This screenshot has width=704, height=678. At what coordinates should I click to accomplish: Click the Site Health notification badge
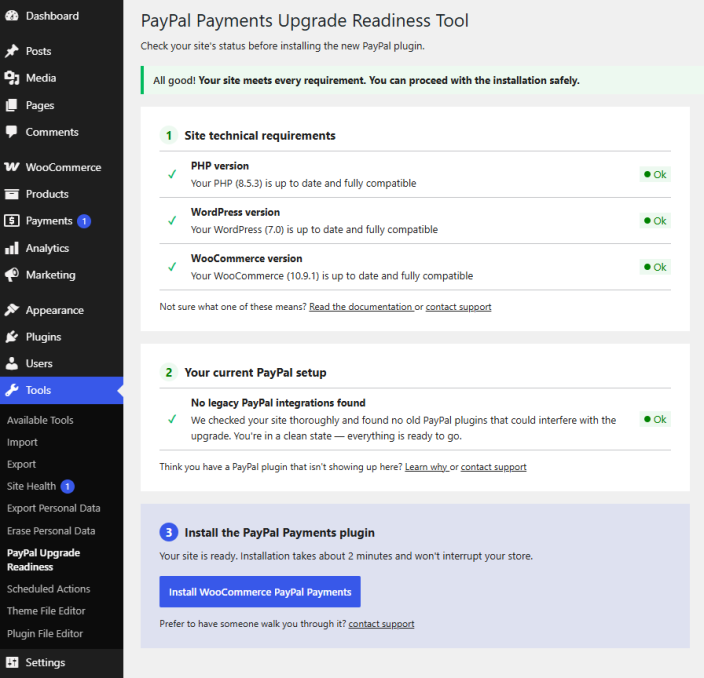(67, 486)
